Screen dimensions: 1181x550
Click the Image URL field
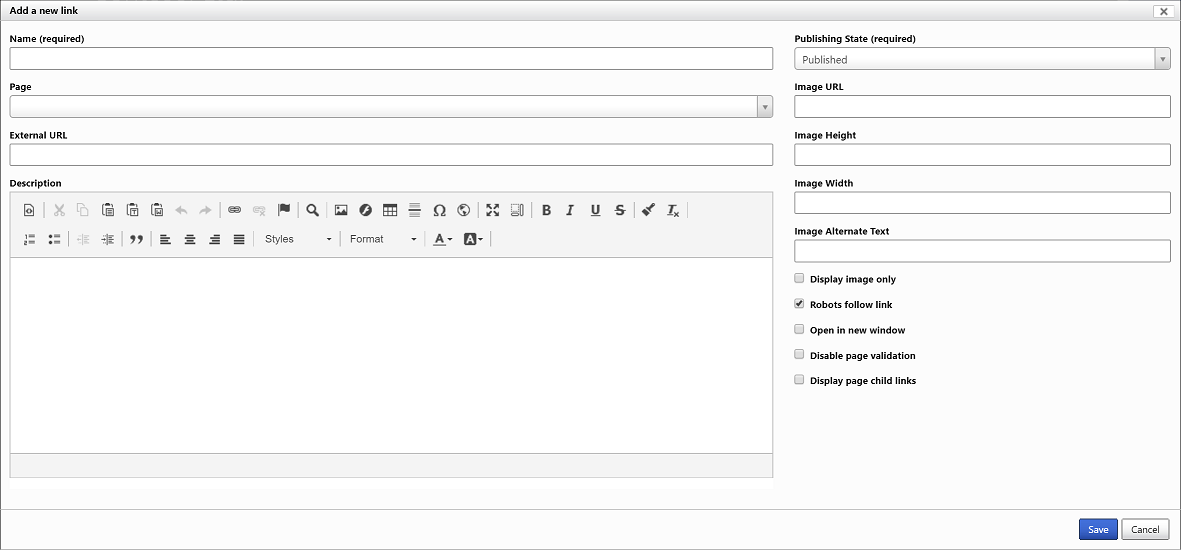[982, 107]
